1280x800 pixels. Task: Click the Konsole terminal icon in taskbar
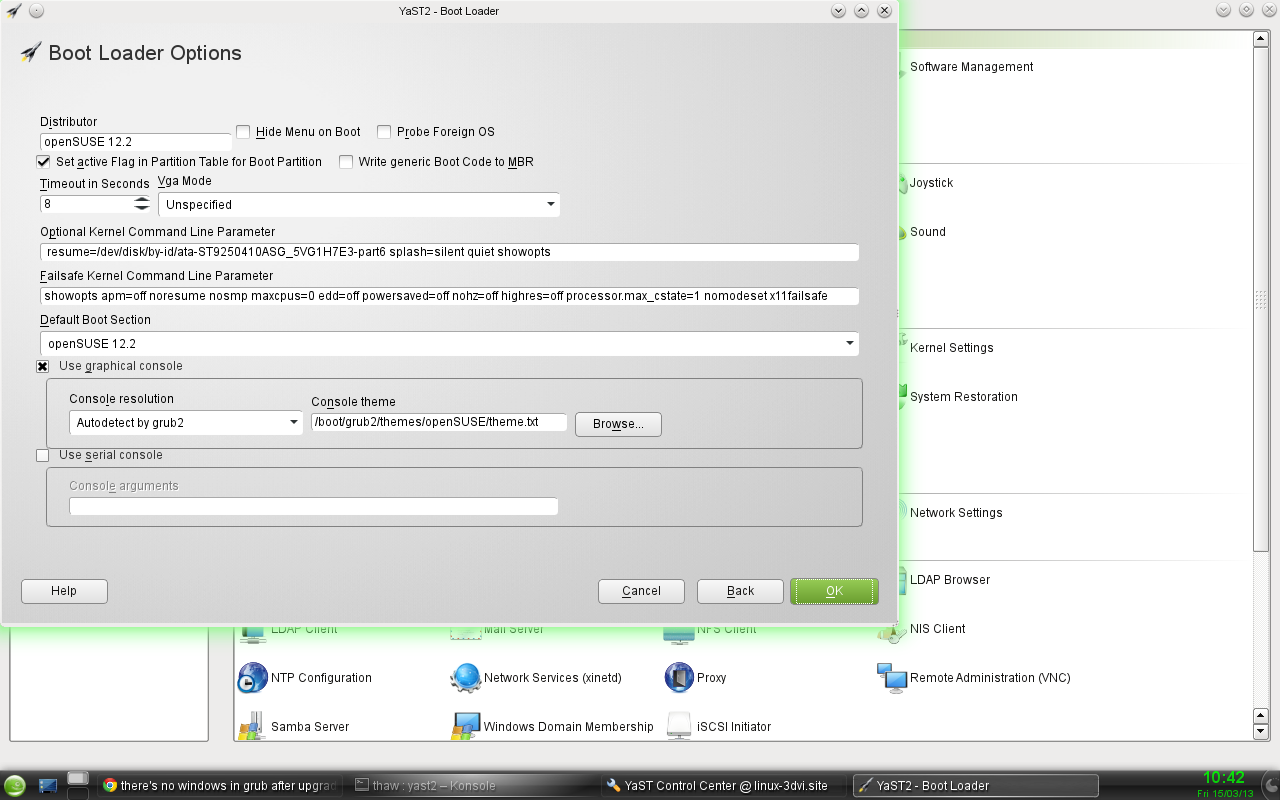click(x=363, y=786)
